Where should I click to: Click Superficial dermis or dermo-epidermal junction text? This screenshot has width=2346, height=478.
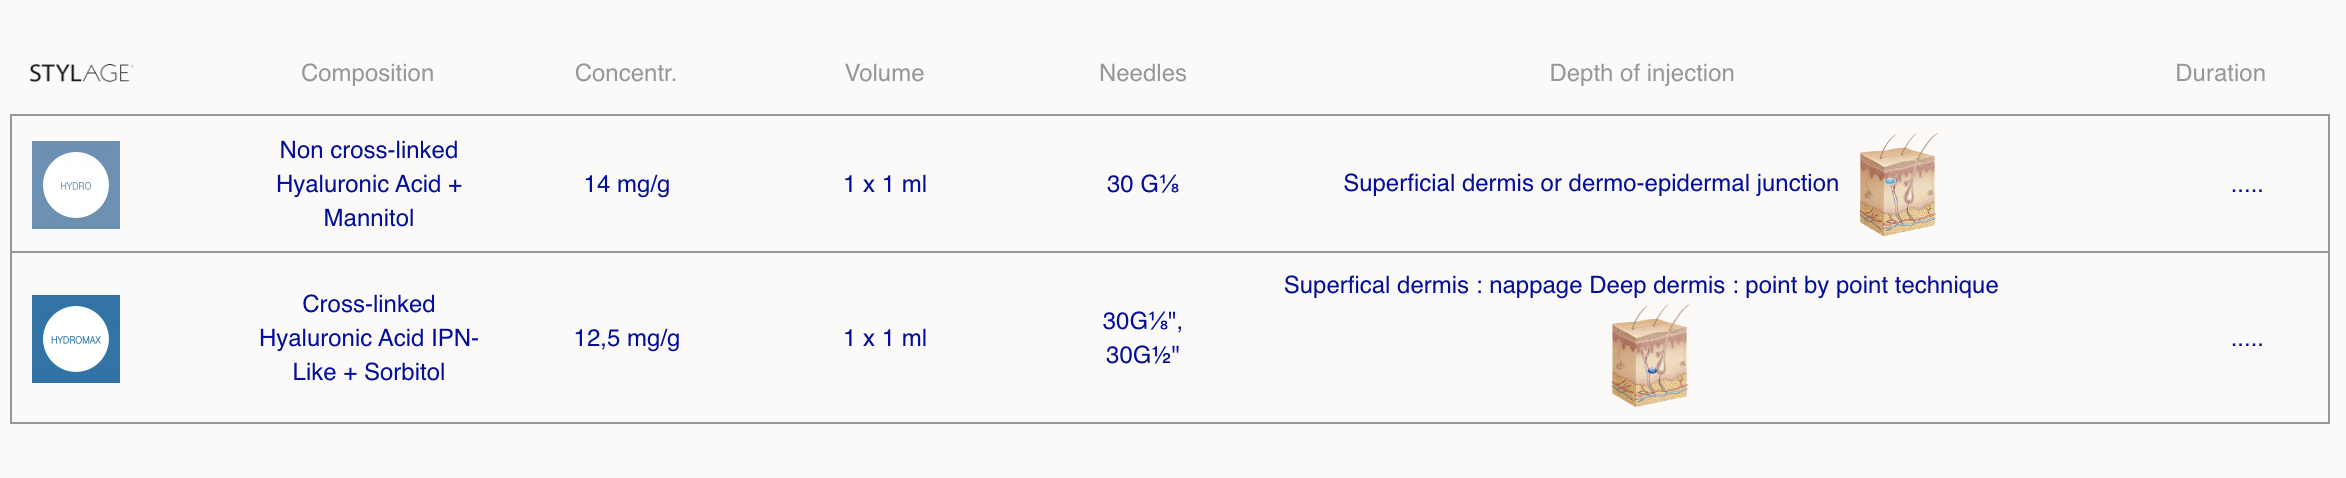(1591, 183)
